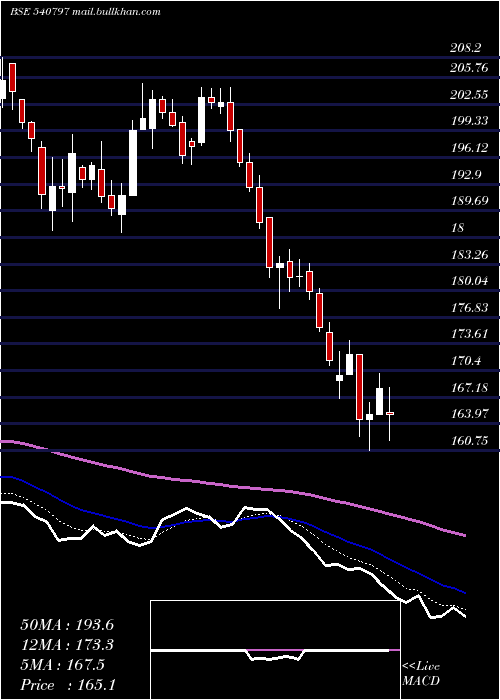Click the 160.75 price label
This screenshot has height=700, width=500.
coord(469,441)
